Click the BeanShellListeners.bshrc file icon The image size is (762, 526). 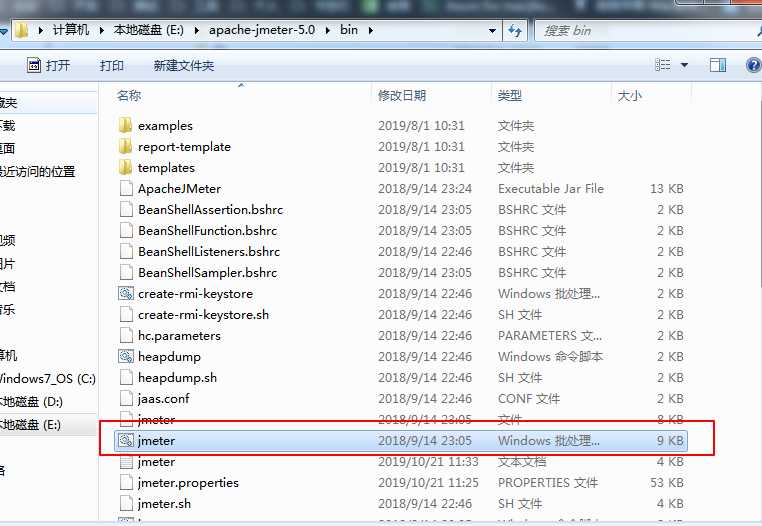126,251
